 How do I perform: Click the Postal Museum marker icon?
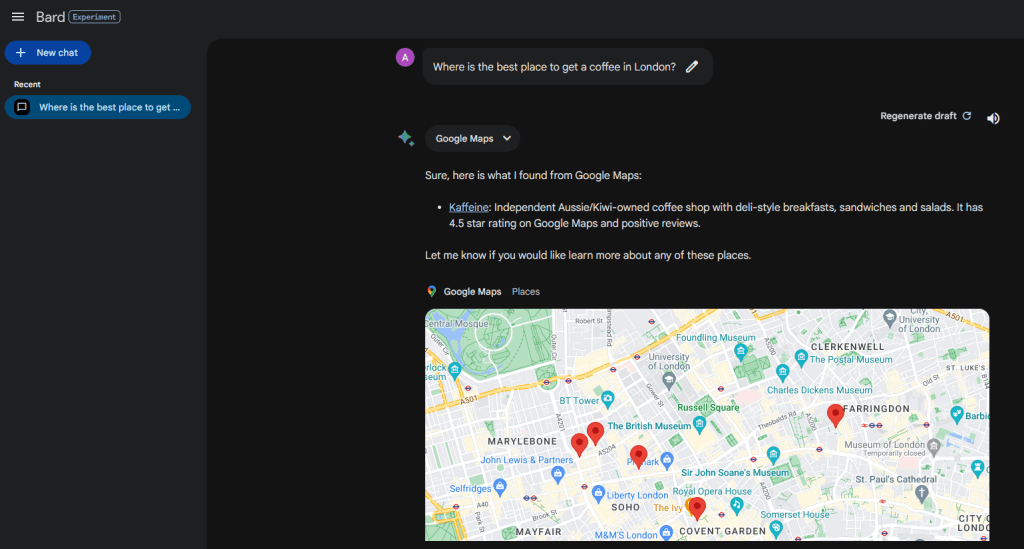point(801,356)
